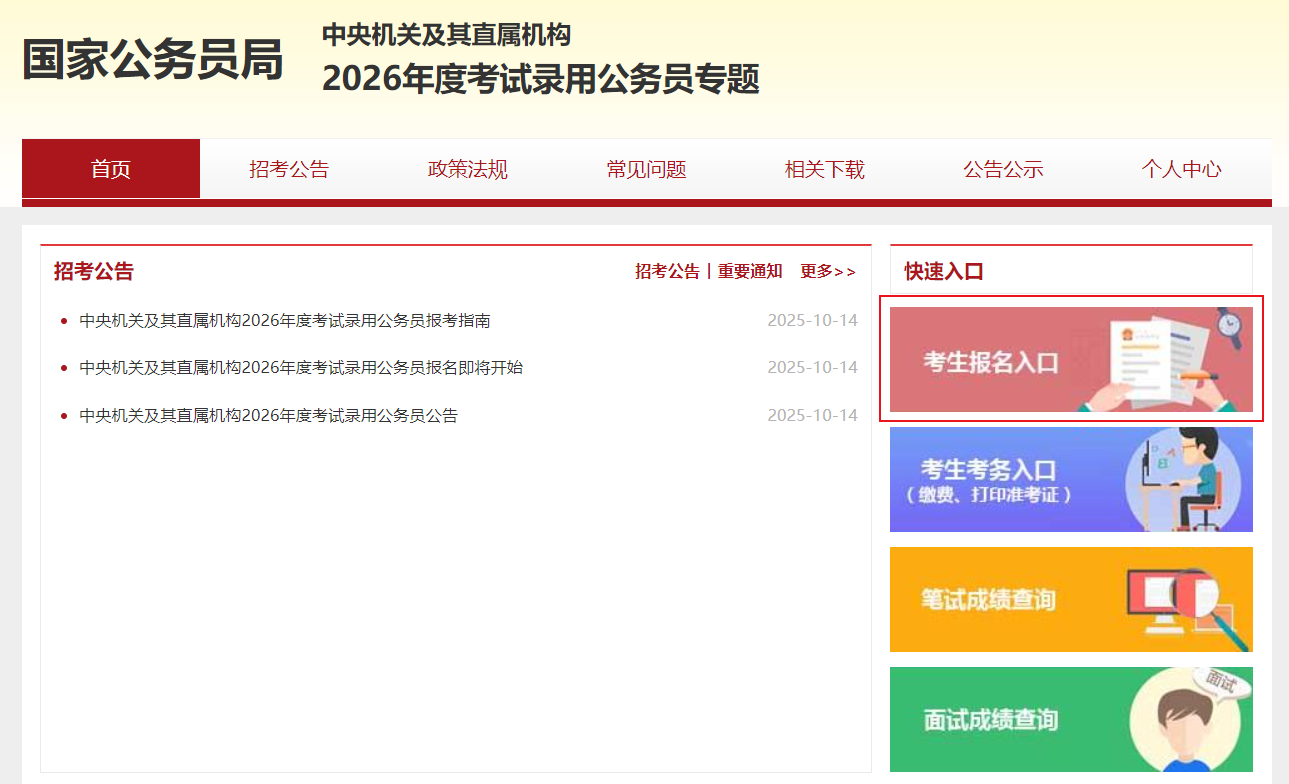Expand announcements with 更多>> link
The image size is (1289, 784).
pos(828,271)
